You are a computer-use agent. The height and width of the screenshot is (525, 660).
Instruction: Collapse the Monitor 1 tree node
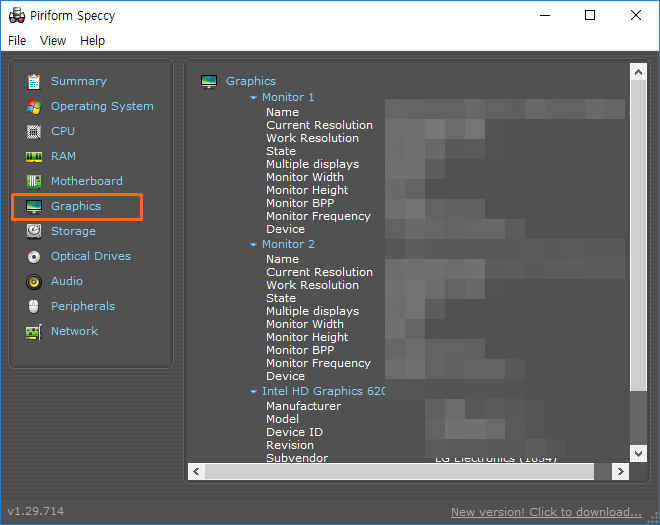tap(253, 98)
